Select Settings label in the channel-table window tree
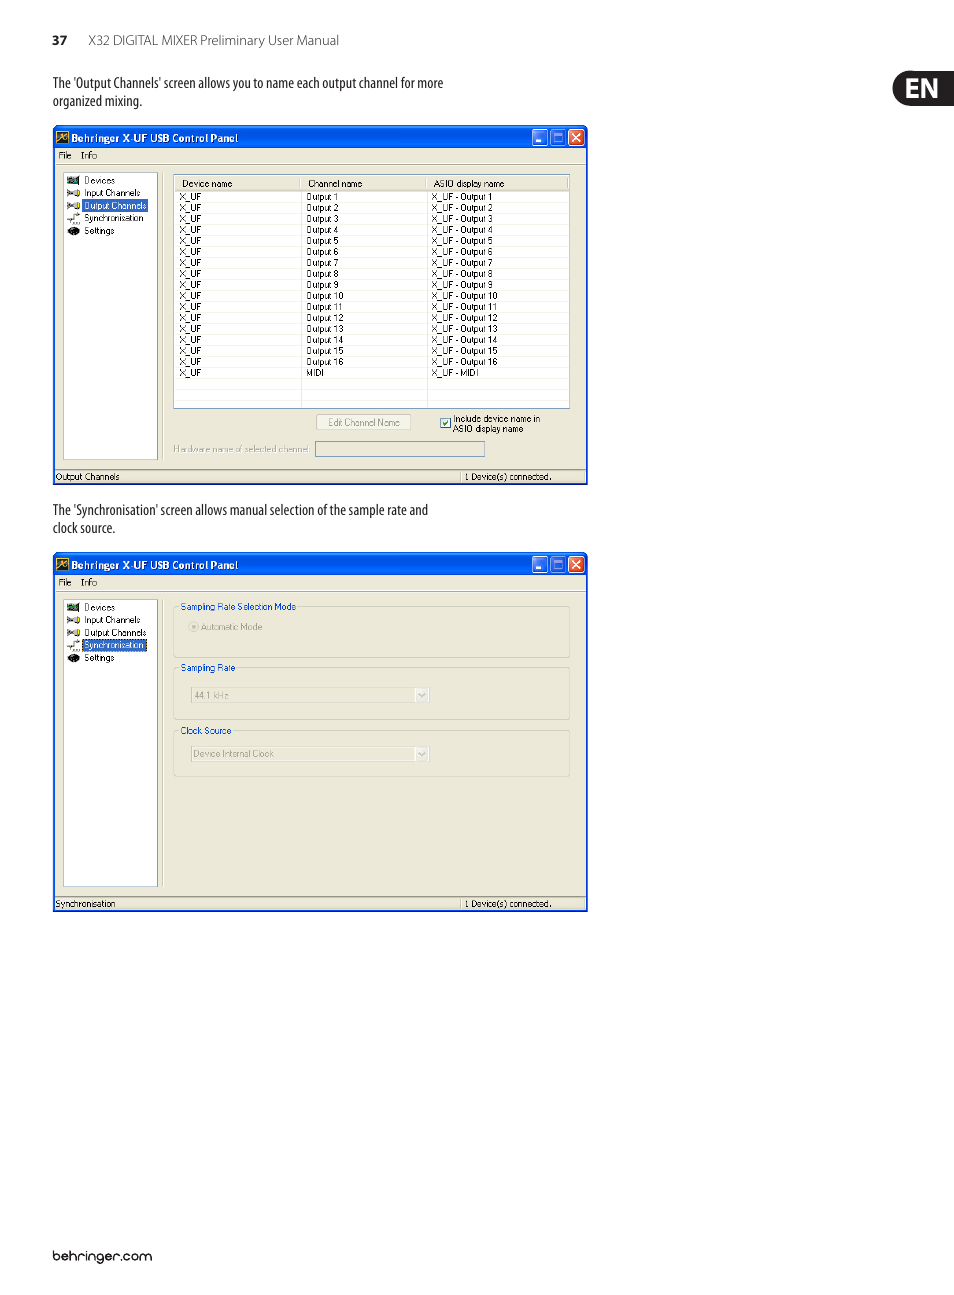Viewport: 954px width, 1295px height. click(99, 231)
